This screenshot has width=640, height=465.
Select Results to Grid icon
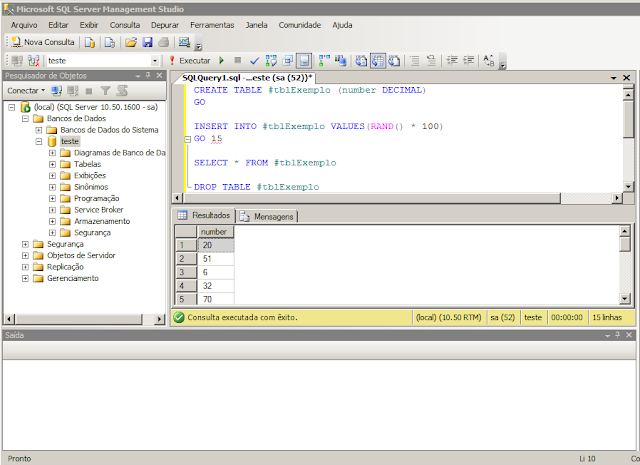[x=378, y=61]
